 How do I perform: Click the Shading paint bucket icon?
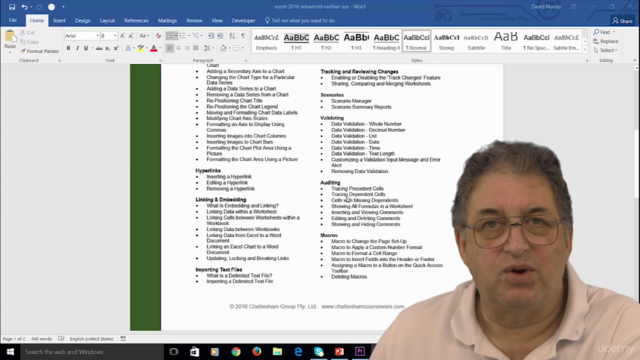(223, 48)
